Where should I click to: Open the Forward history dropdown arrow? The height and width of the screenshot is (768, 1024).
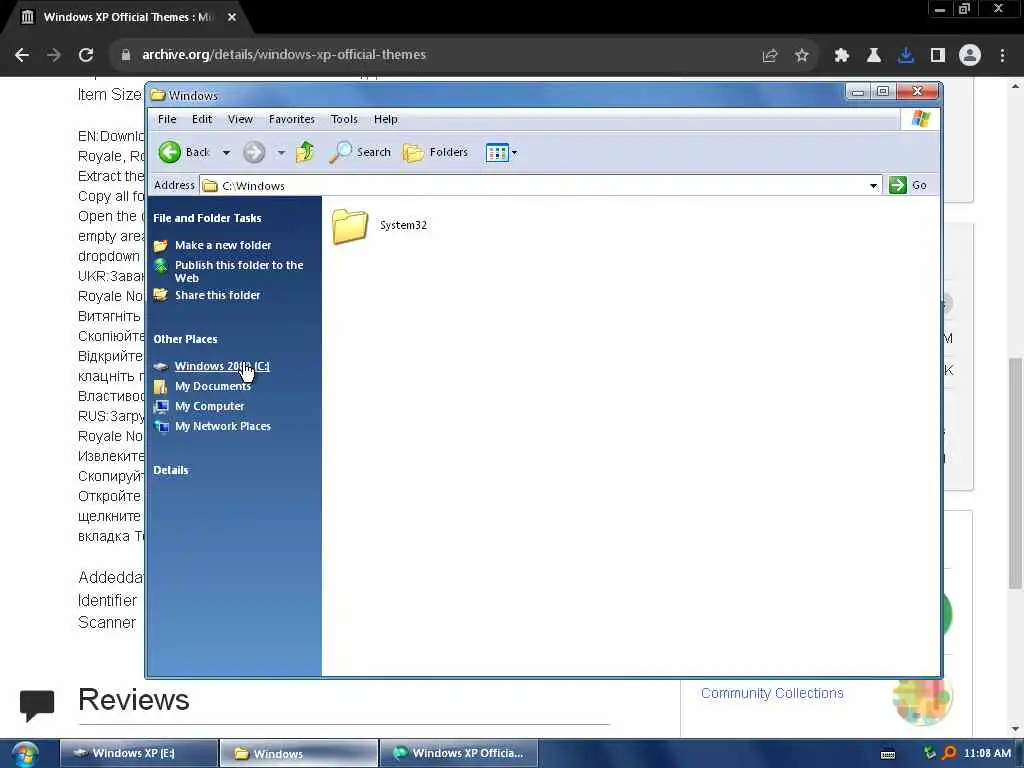[x=281, y=152]
